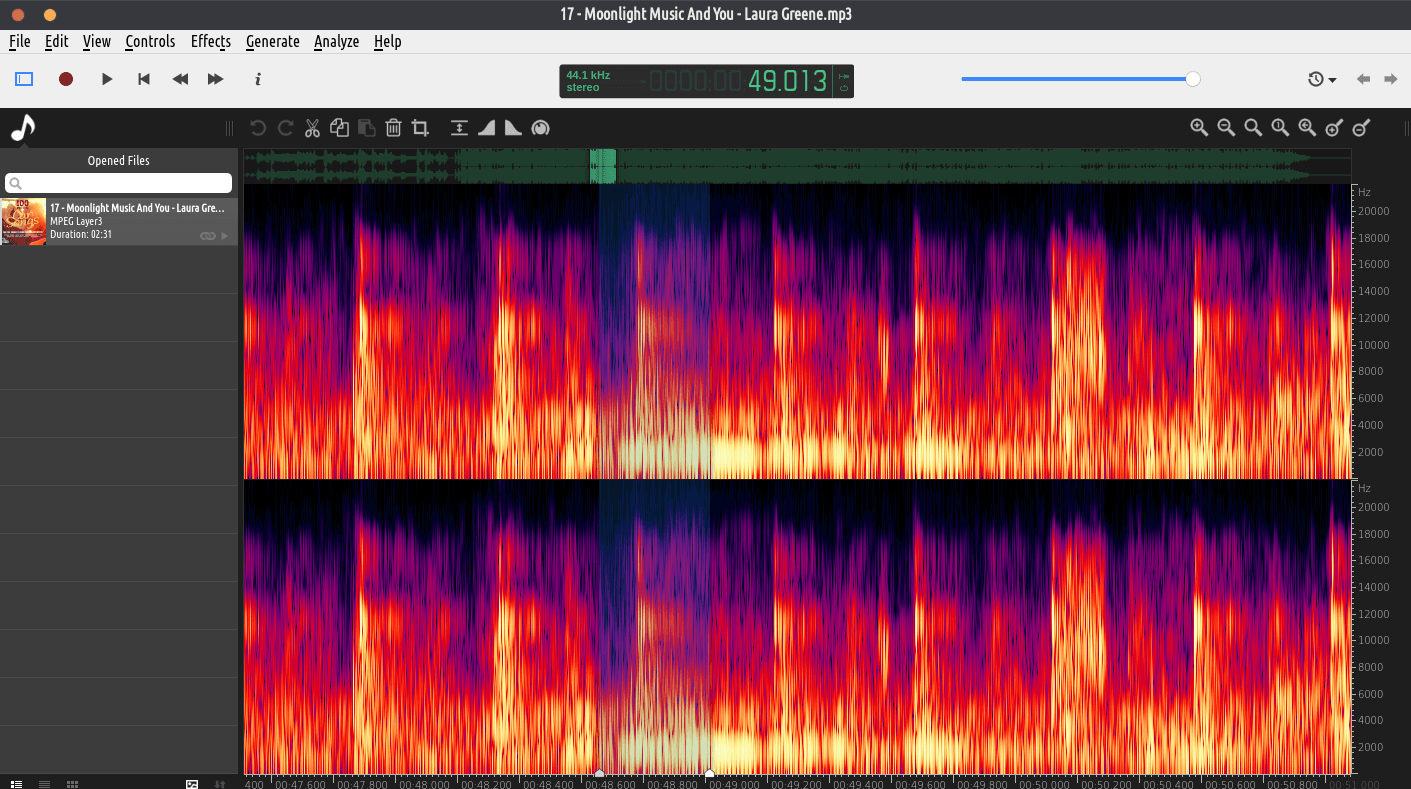Cut the selection with scissors icon
This screenshot has height=789, width=1411.
pyautogui.click(x=312, y=128)
